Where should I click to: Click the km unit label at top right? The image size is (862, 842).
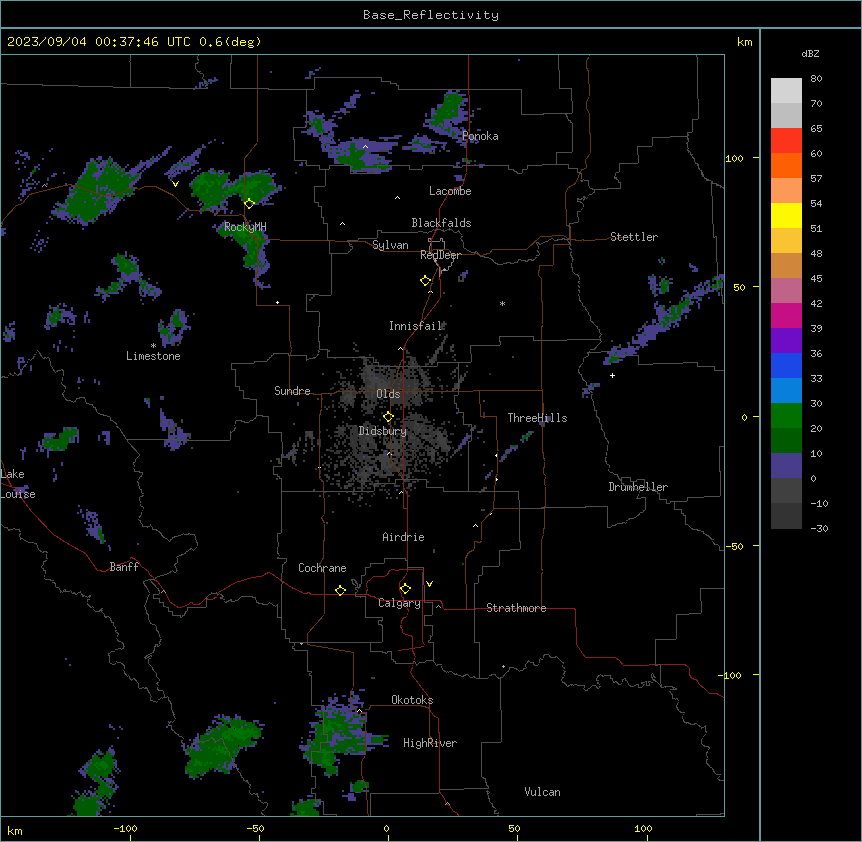click(x=745, y=42)
